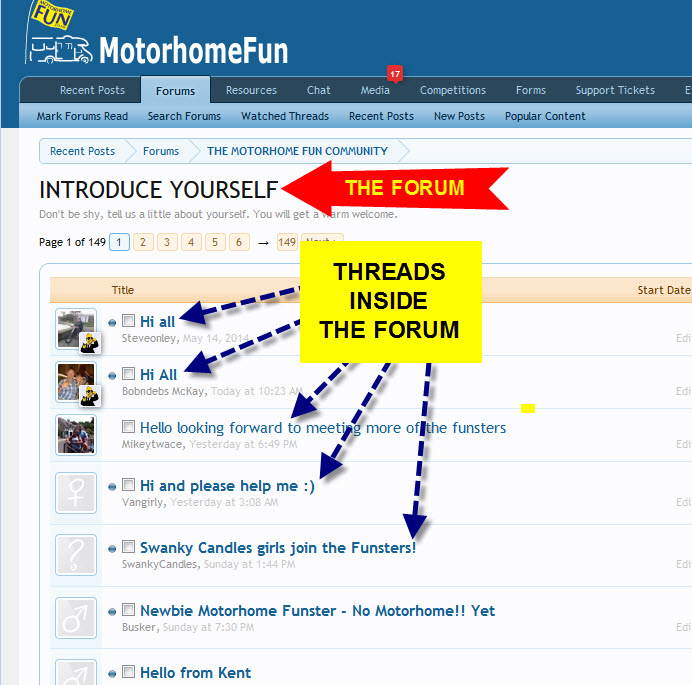692x685 pixels.
Task: Click the username Steveonley
Action: [x=149, y=339]
